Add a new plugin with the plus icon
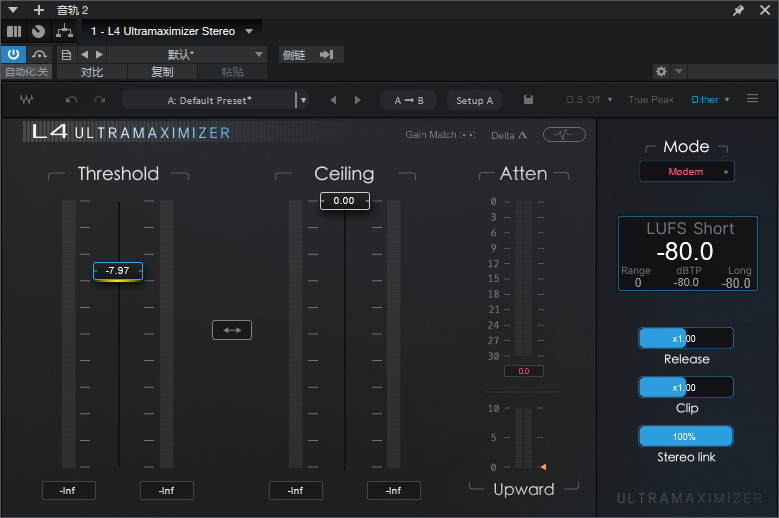This screenshot has width=779, height=518. click(x=39, y=10)
